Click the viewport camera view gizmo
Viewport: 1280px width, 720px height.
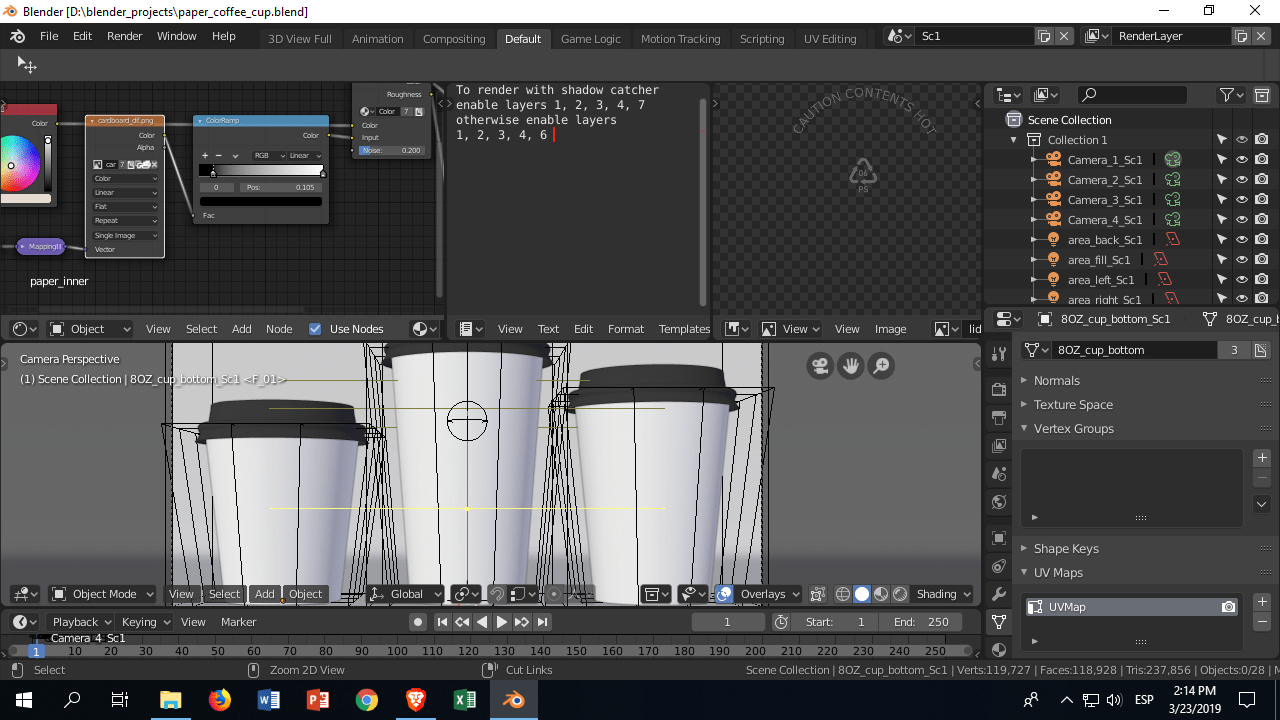819,366
